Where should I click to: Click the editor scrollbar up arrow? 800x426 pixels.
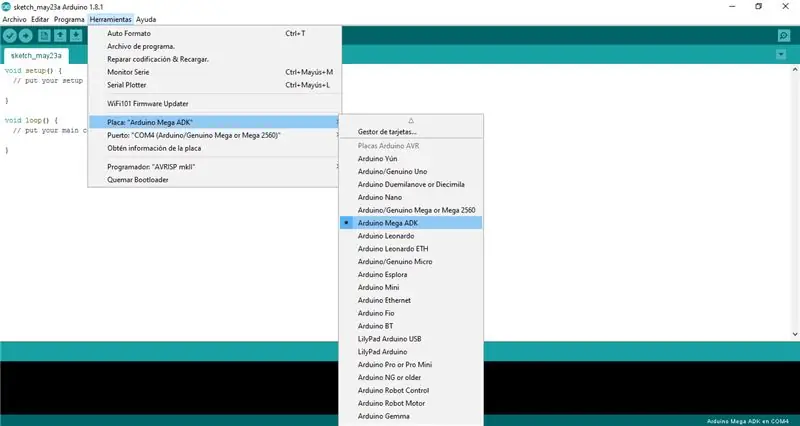795,69
